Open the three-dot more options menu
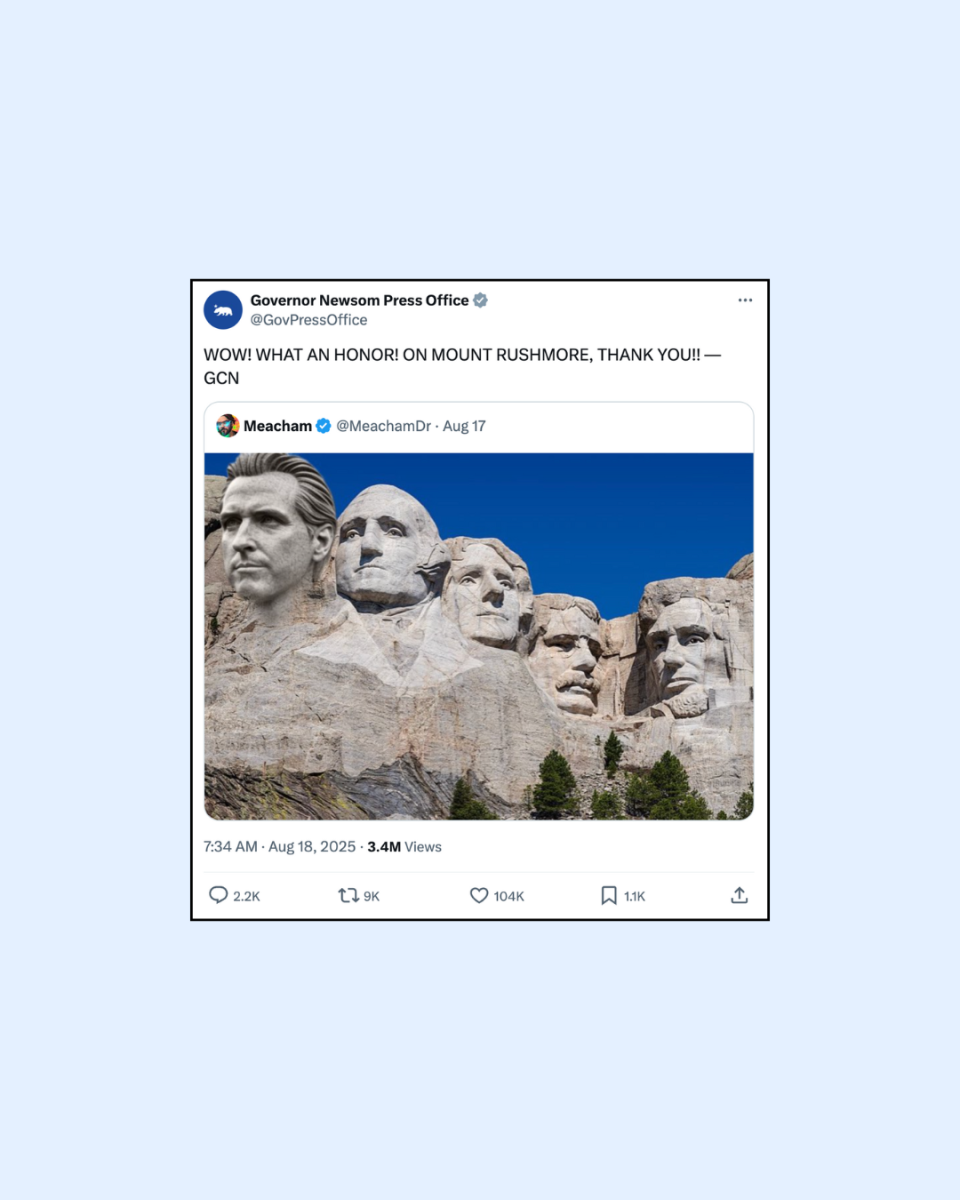This screenshot has width=960, height=1200. pos(745,300)
